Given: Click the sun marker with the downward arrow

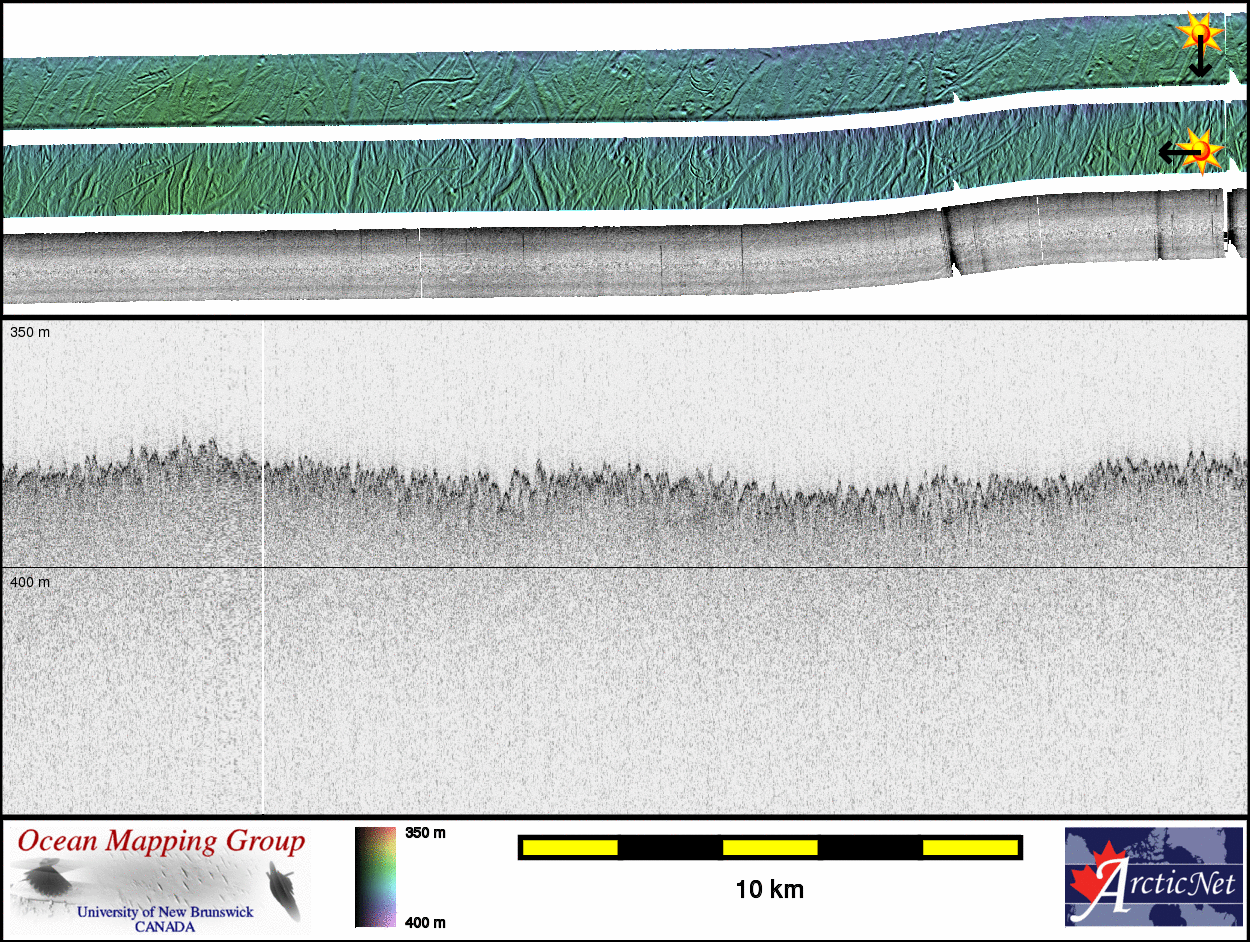Looking at the screenshot, I should point(1199,33).
